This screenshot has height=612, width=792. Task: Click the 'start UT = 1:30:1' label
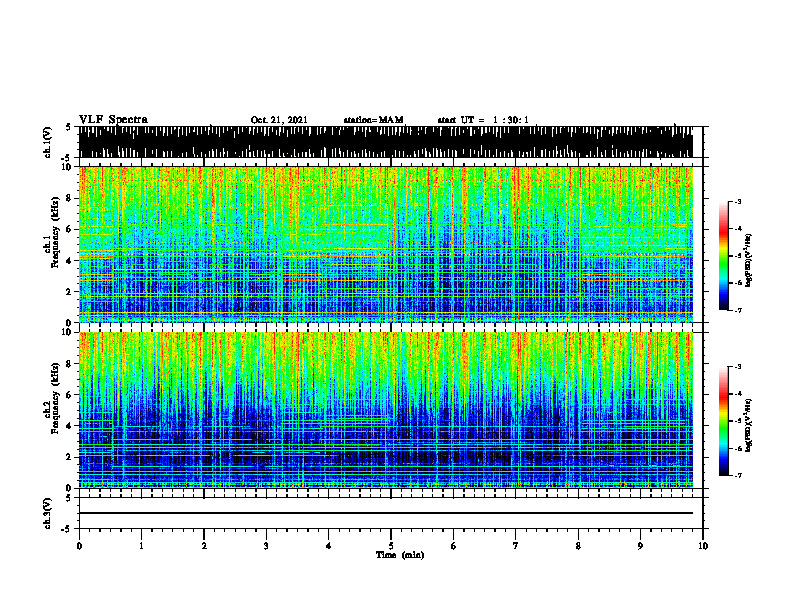tap(483, 120)
